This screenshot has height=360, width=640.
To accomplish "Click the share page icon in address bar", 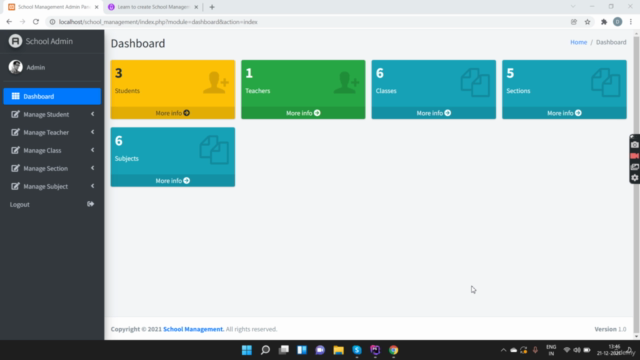I will (574, 22).
